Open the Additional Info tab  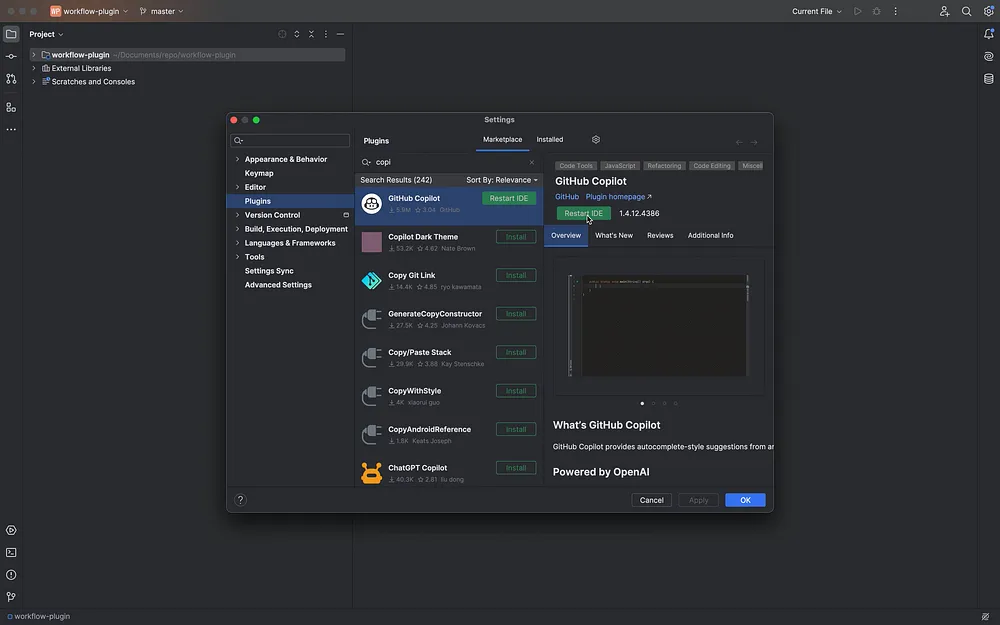710,235
